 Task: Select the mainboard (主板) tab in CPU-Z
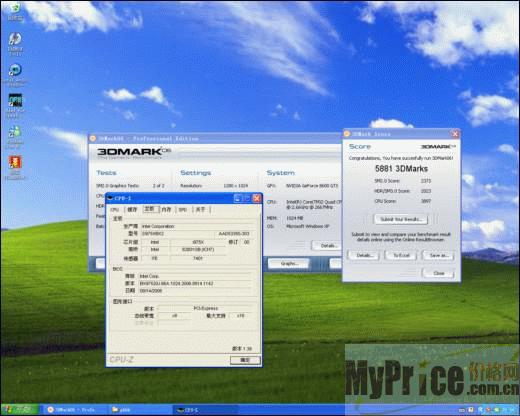150,209
